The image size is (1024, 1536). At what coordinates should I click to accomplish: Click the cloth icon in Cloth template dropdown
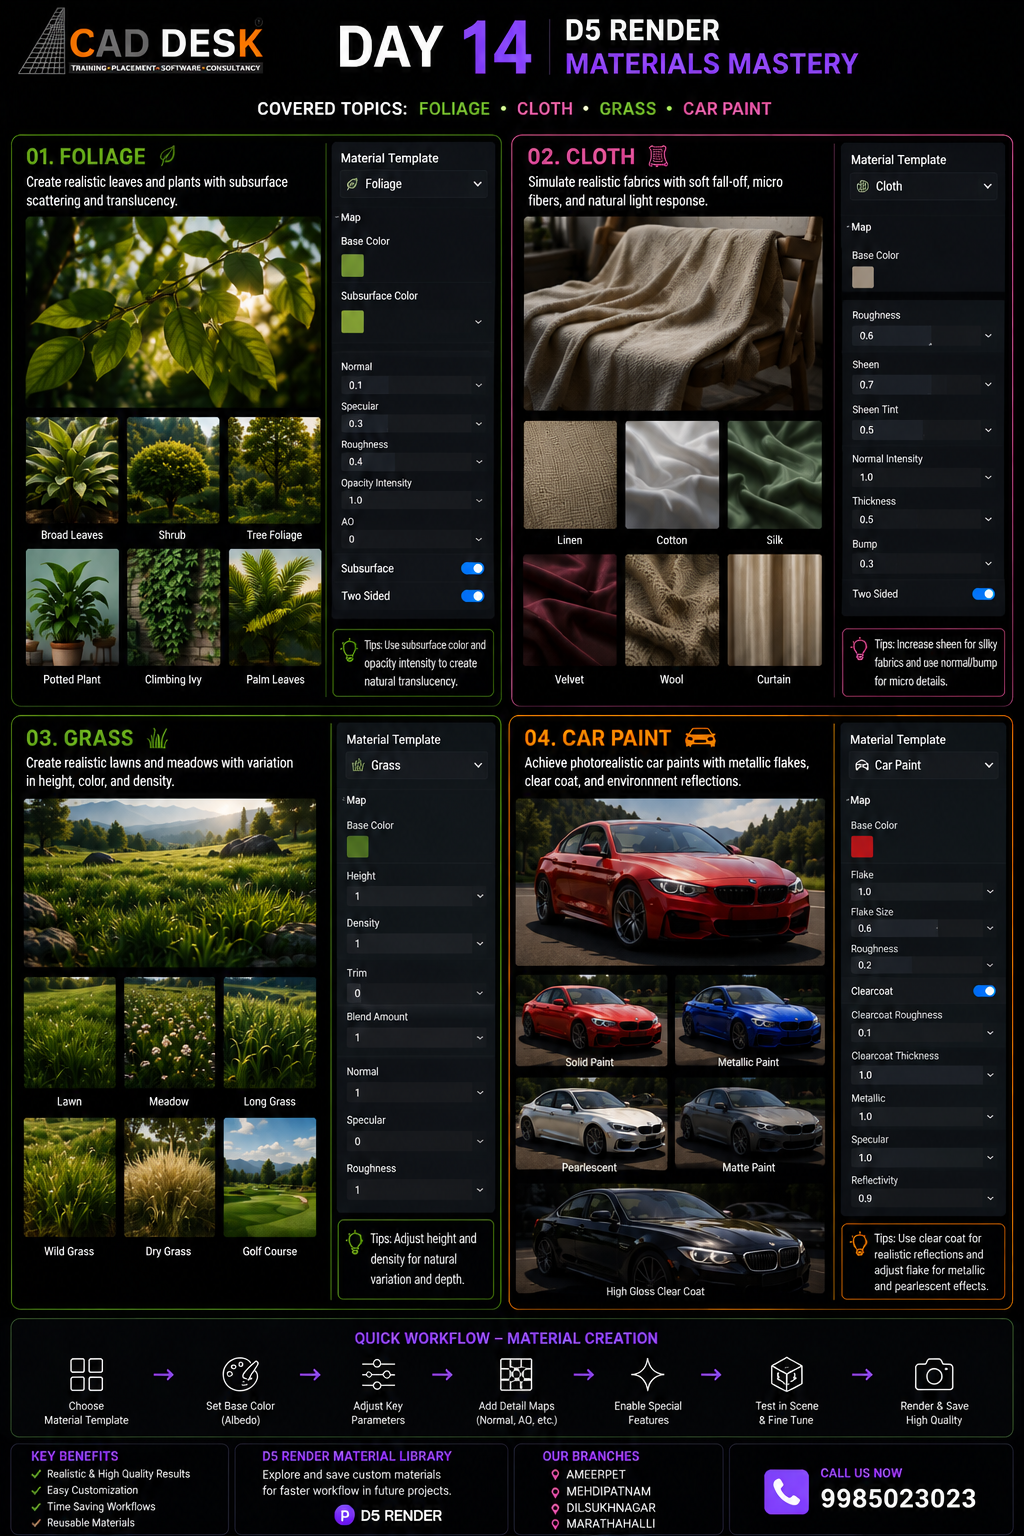coord(863,186)
